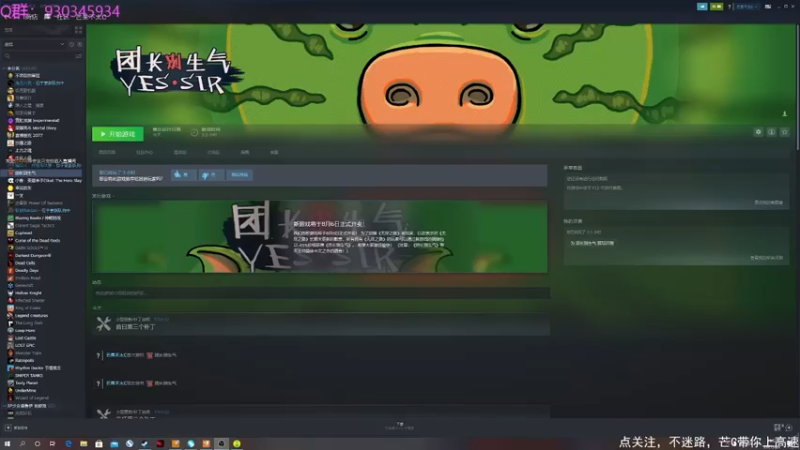Viewport: 800px width, 450px height.
Task: Open the Downloads manager at bottom center
Action: tap(400, 426)
